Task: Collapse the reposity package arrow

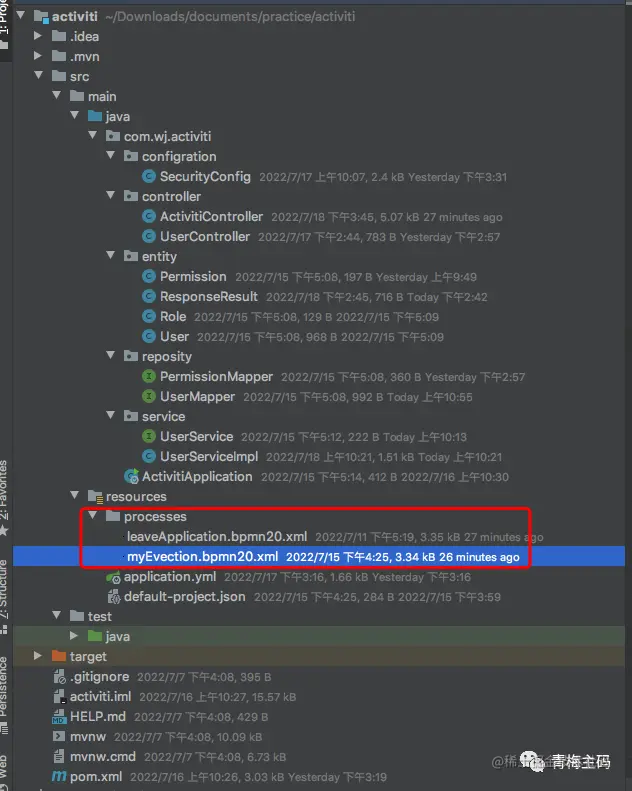Action: tap(111, 355)
